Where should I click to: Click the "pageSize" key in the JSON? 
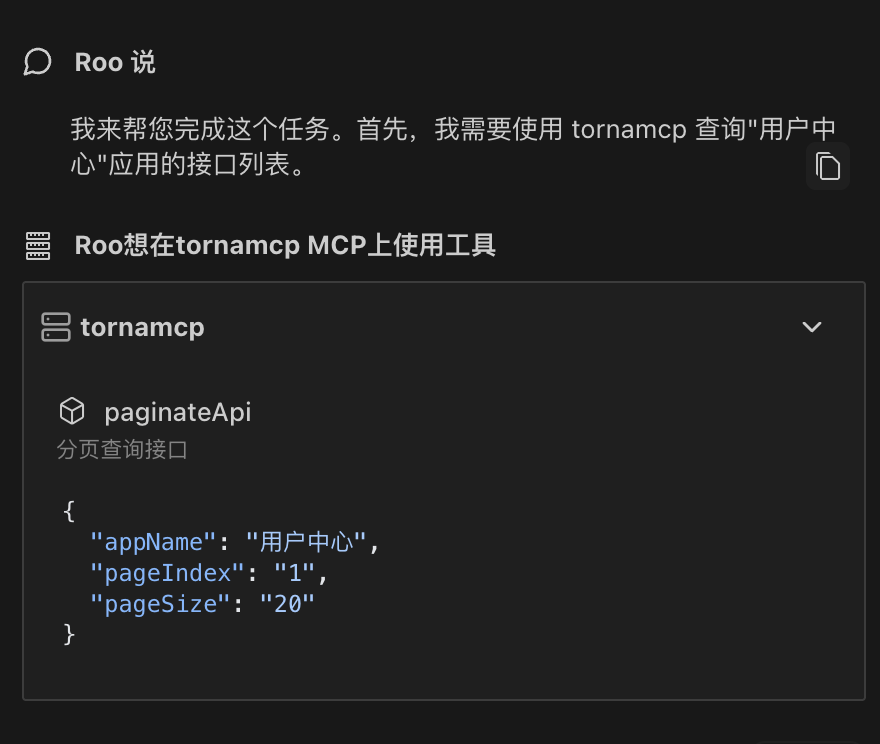point(161,604)
